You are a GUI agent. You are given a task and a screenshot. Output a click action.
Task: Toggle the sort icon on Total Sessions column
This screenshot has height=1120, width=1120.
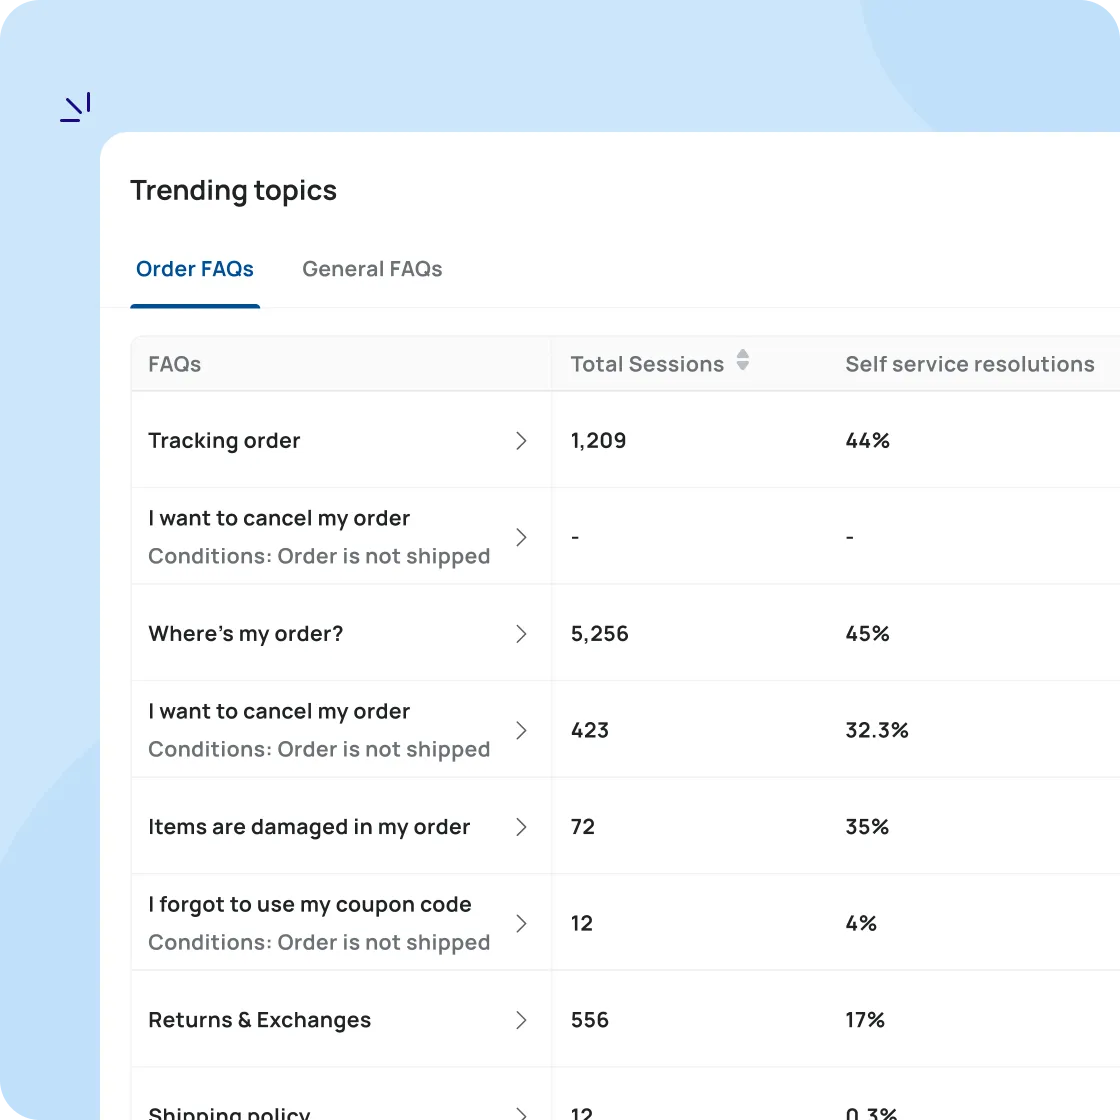pyautogui.click(x=742, y=363)
